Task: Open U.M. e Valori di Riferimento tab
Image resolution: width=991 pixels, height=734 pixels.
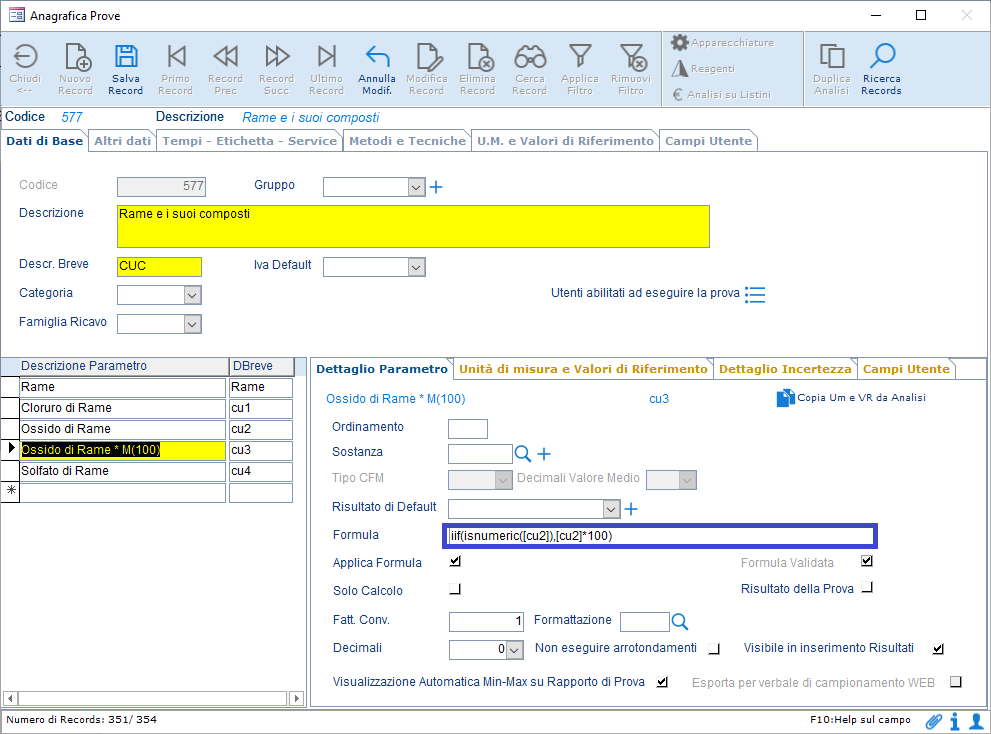Action: pyautogui.click(x=565, y=141)
